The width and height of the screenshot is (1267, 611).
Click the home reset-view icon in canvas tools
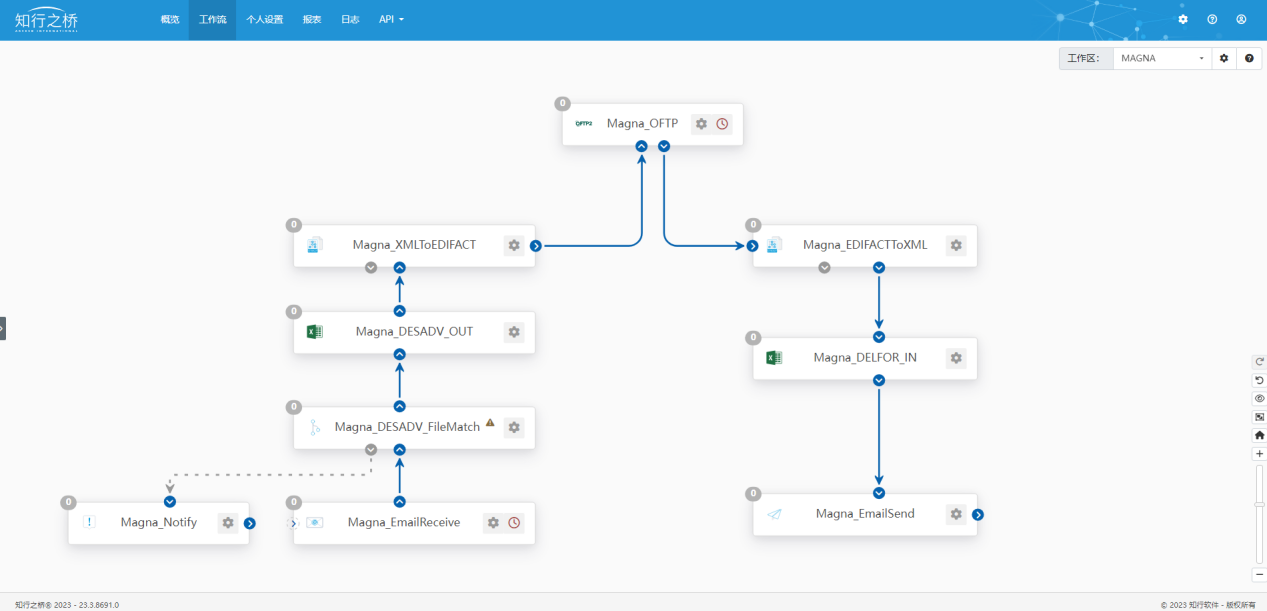pyautogui.click(x=1259, y=435)
